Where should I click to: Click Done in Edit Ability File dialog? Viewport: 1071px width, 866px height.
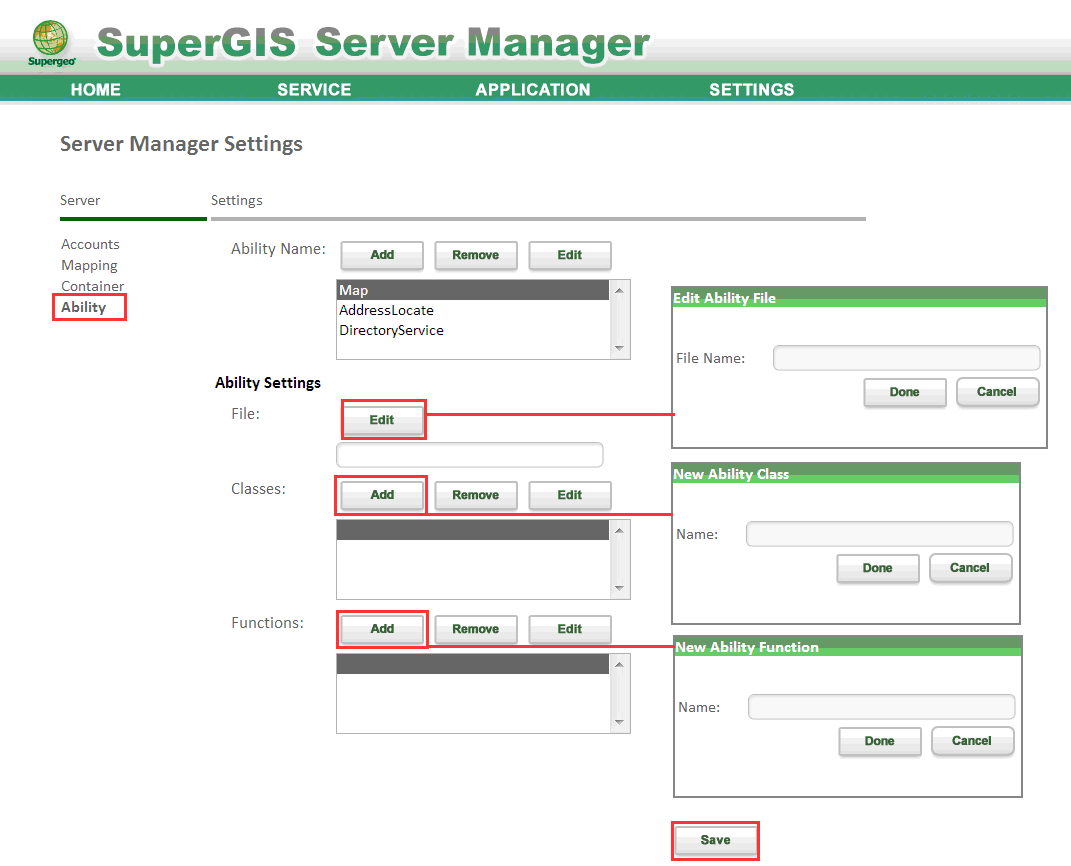pyautogui.click(x=904, y=392)
